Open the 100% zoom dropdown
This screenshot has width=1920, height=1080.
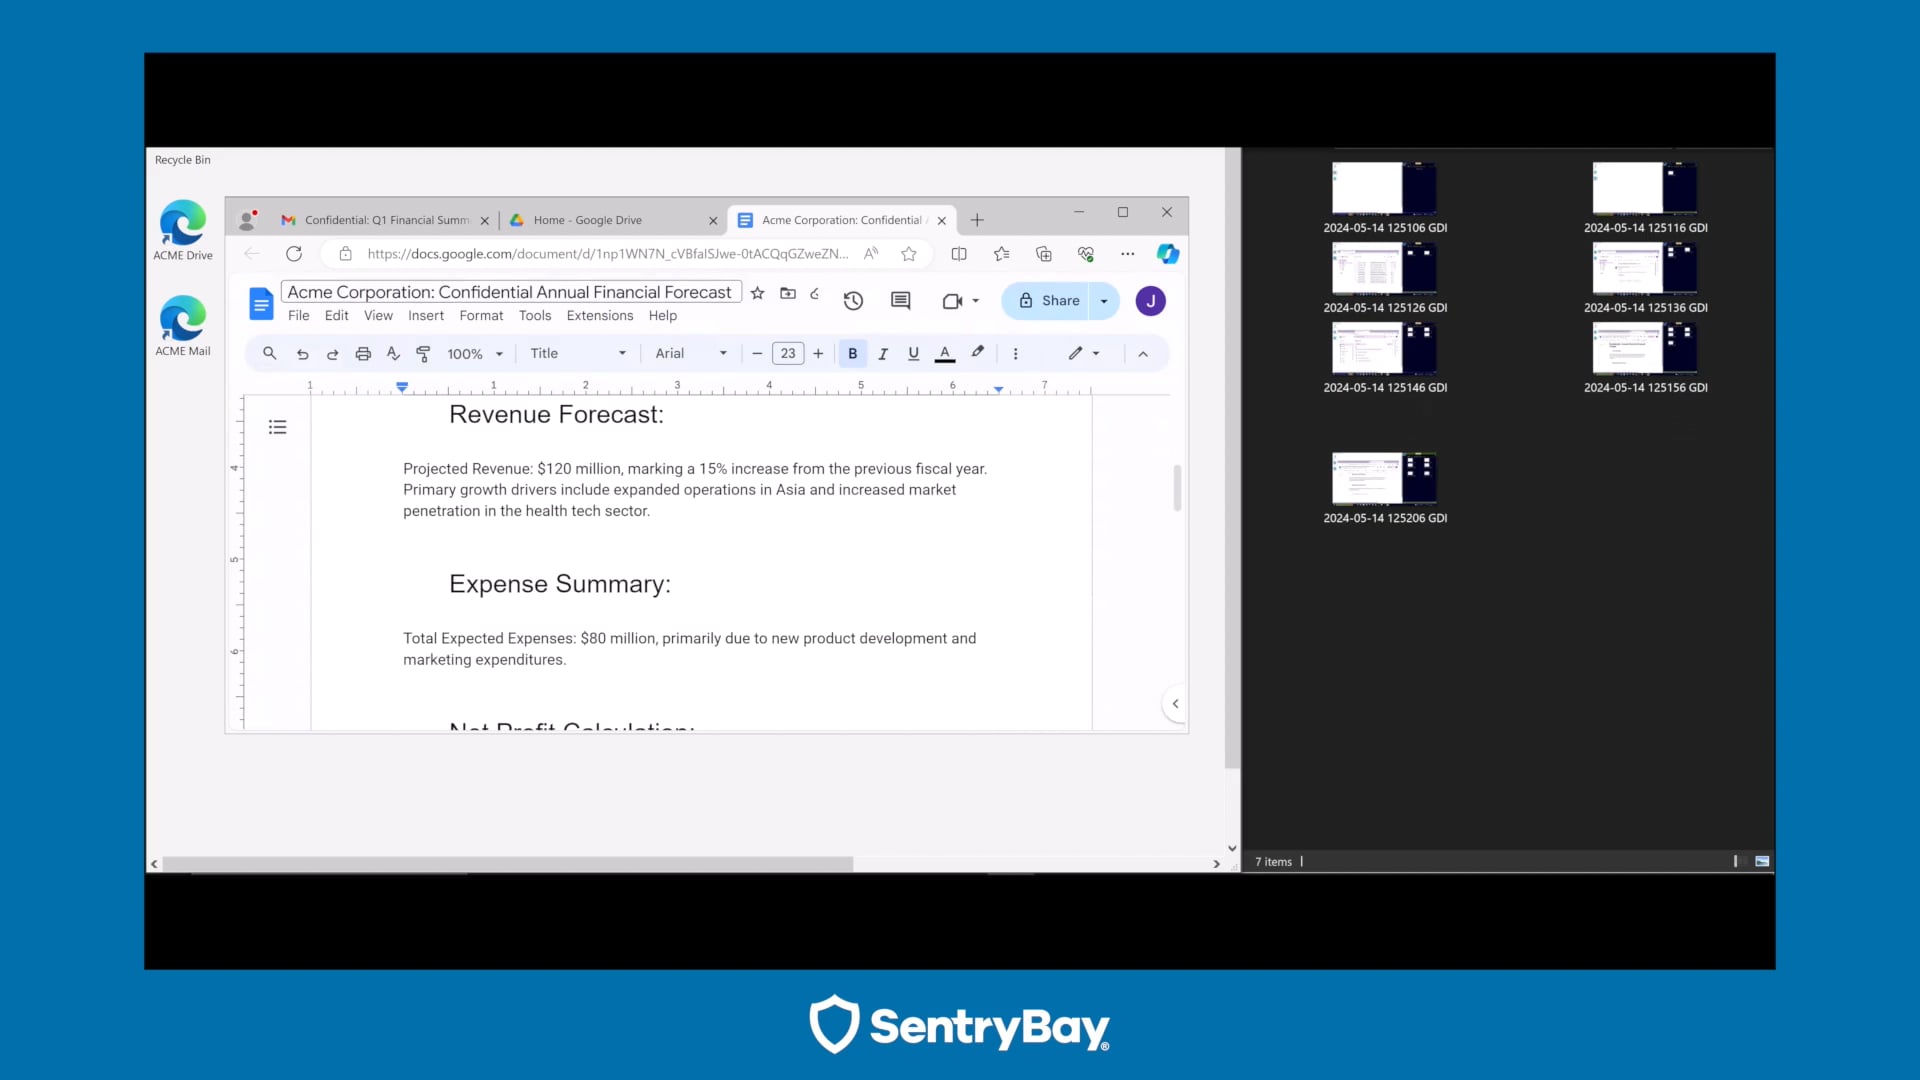click(475, 354)
